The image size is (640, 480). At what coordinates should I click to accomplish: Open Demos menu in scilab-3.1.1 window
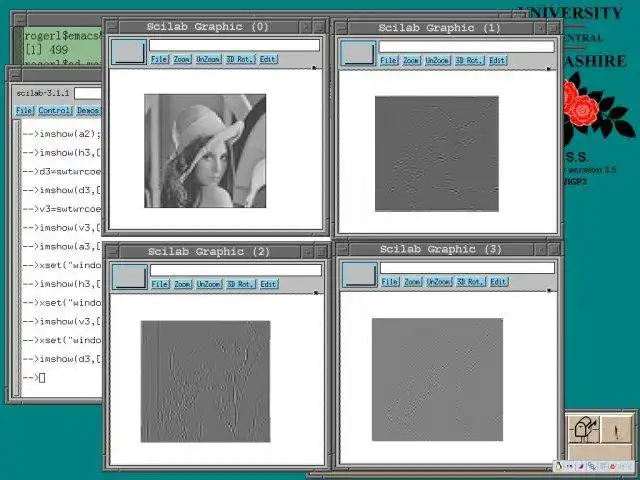click(x=89, y=111)
